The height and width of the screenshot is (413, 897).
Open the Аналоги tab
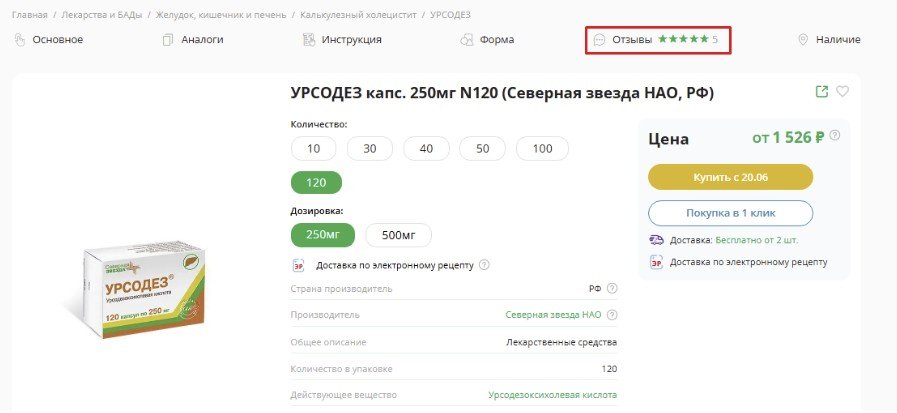[x=193, y=40]
